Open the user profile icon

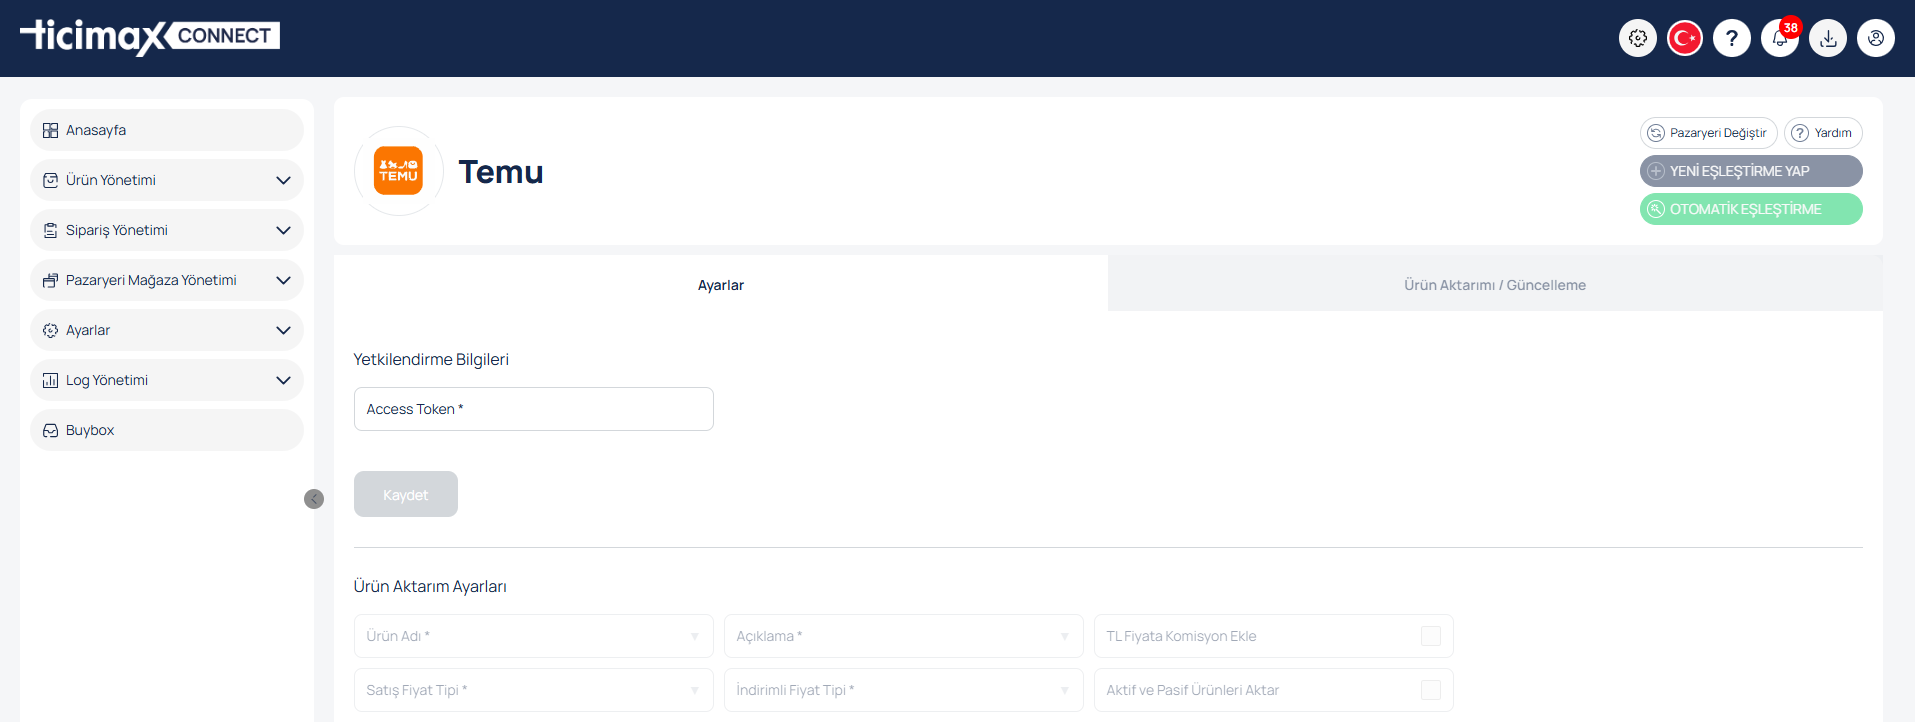(1876, 38)
